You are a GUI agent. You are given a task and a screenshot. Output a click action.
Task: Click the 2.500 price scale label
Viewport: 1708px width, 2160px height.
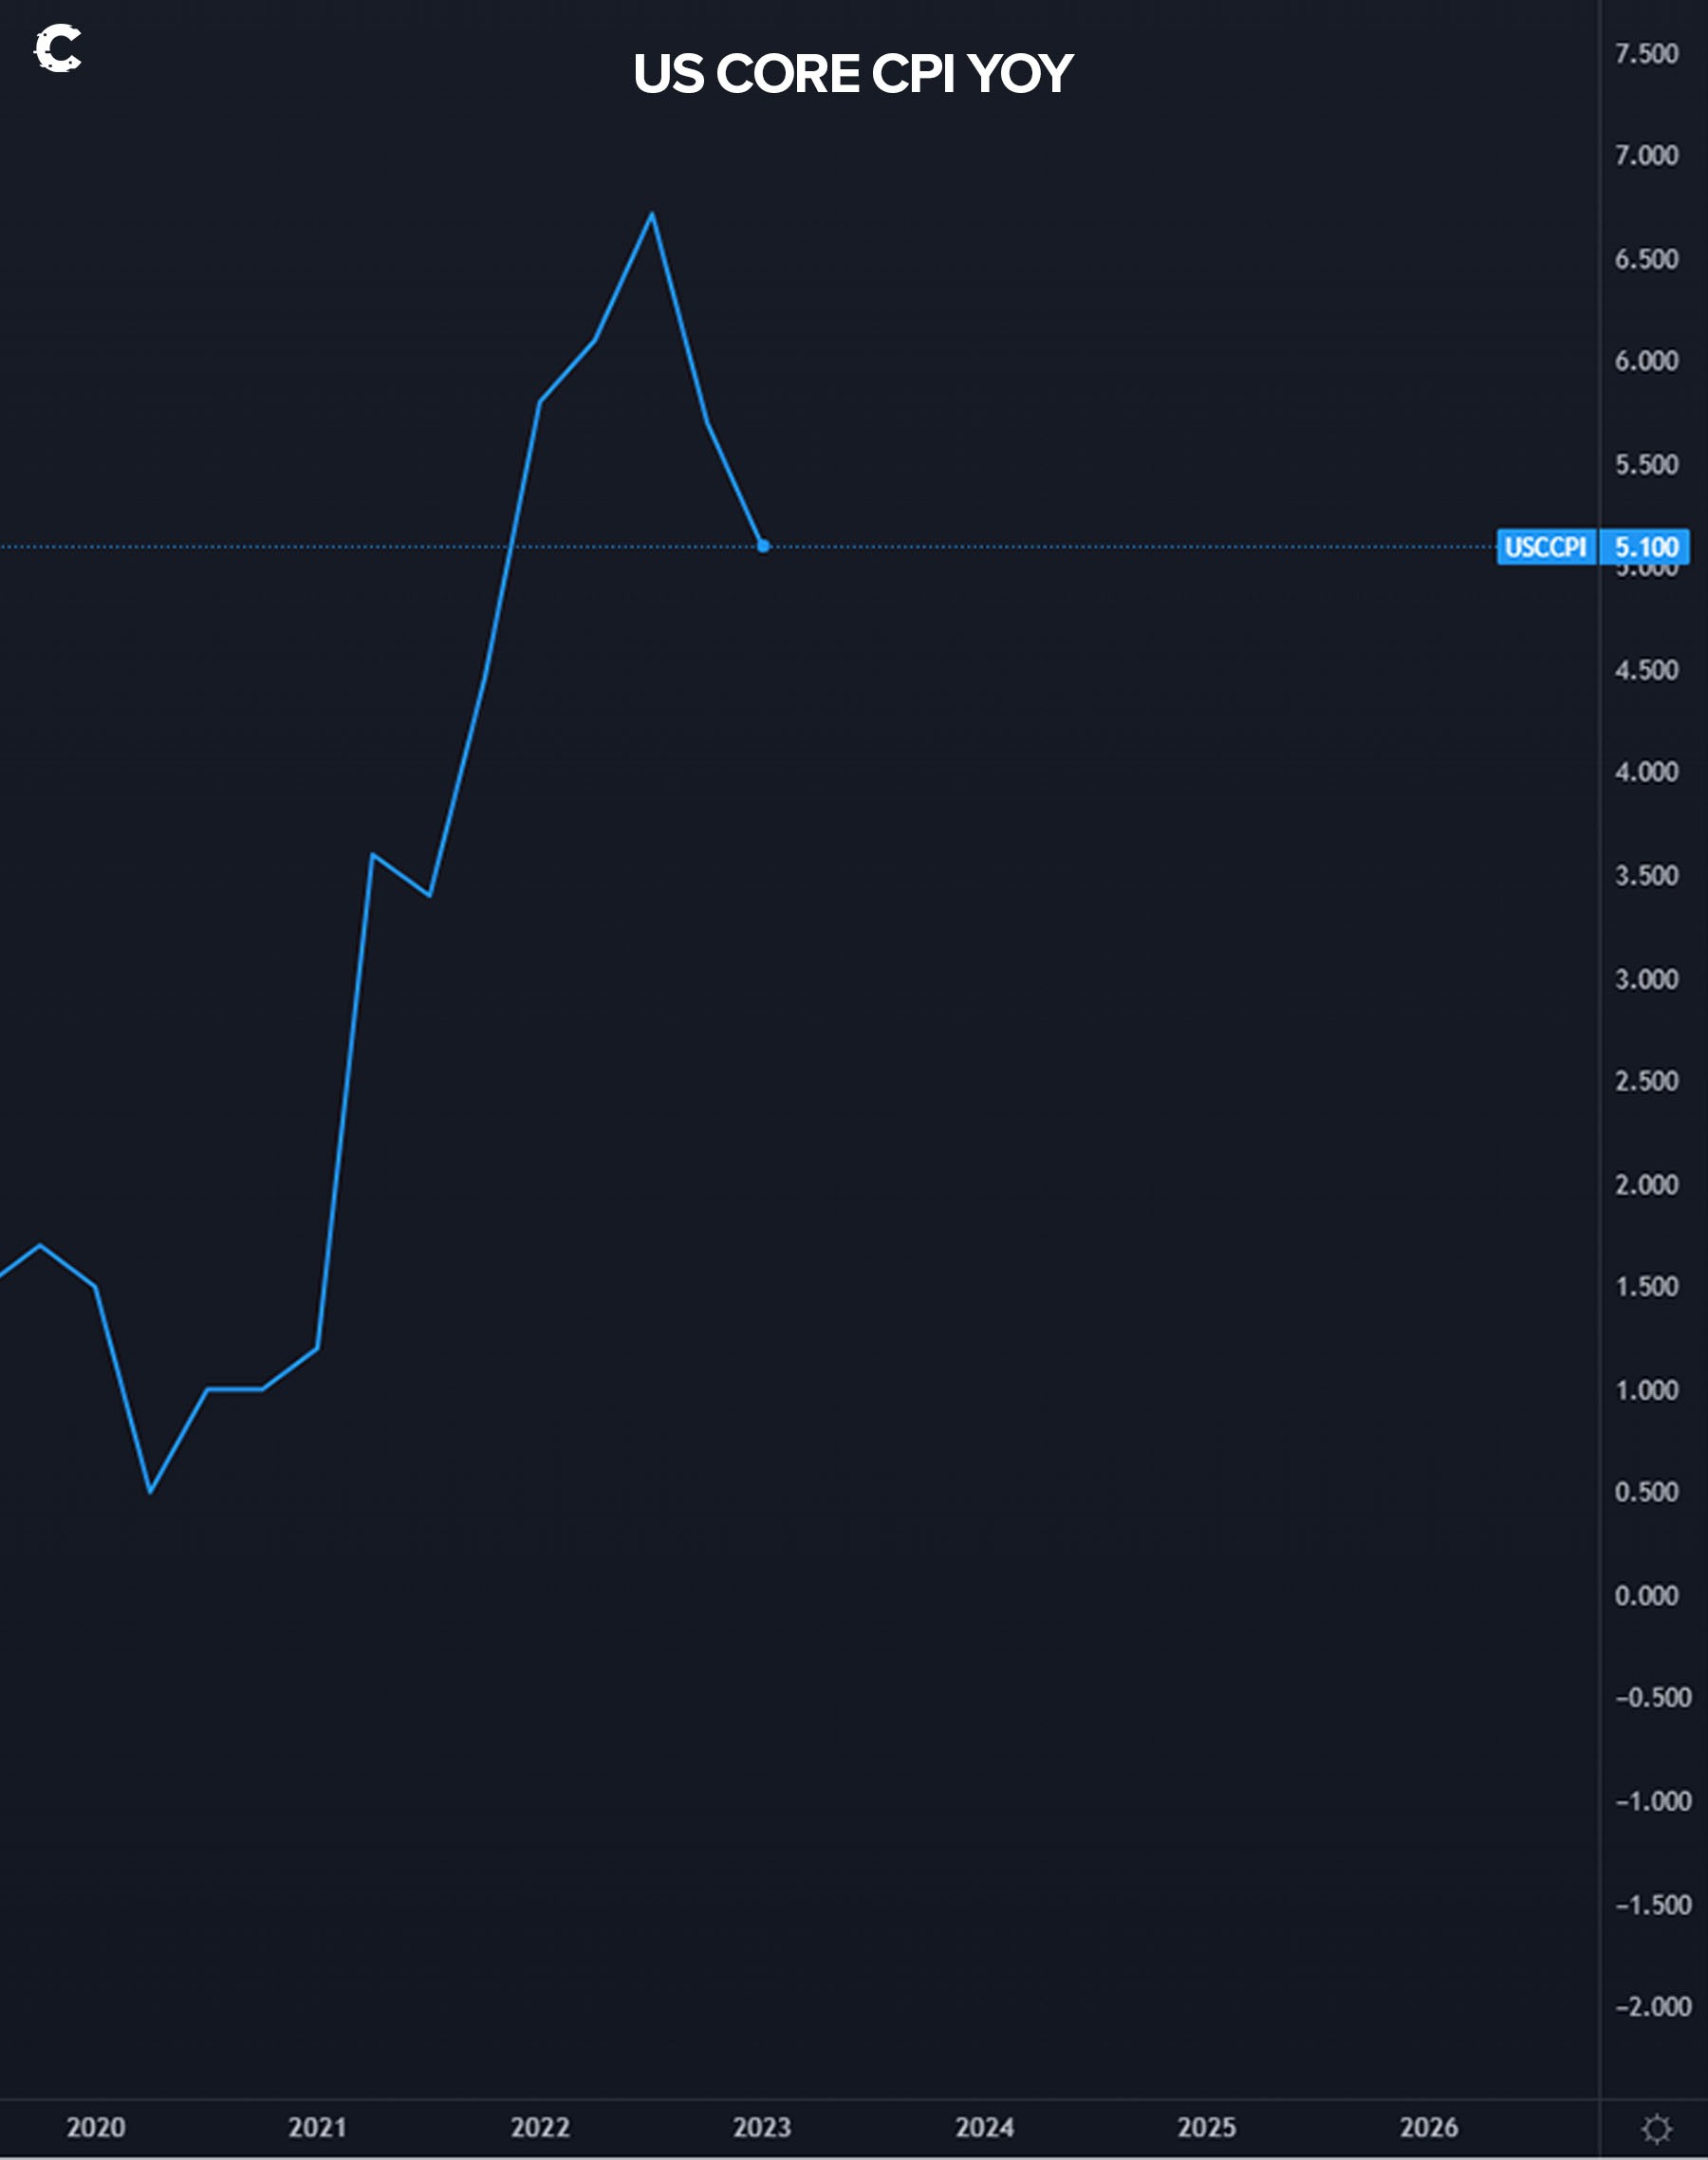point(1646,1081)
